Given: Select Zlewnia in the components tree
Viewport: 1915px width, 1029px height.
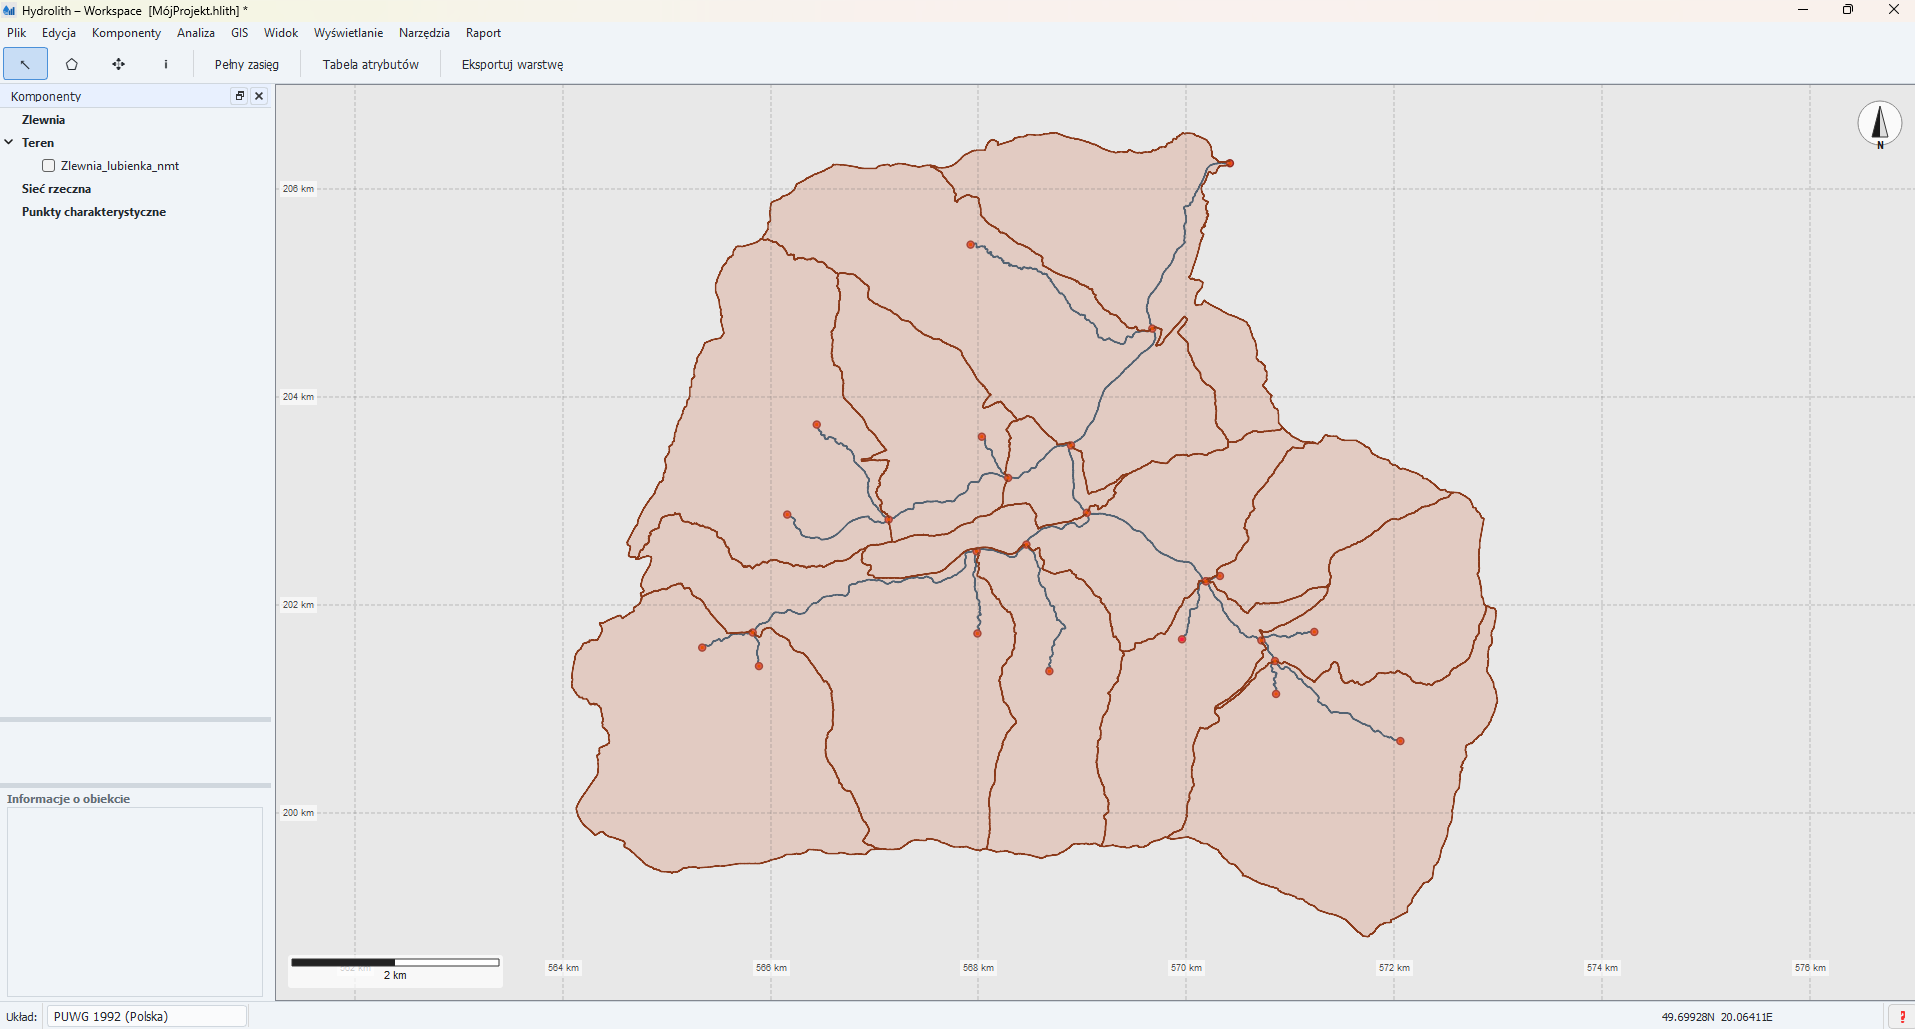Looking at the screenshot, I should 43,120.
